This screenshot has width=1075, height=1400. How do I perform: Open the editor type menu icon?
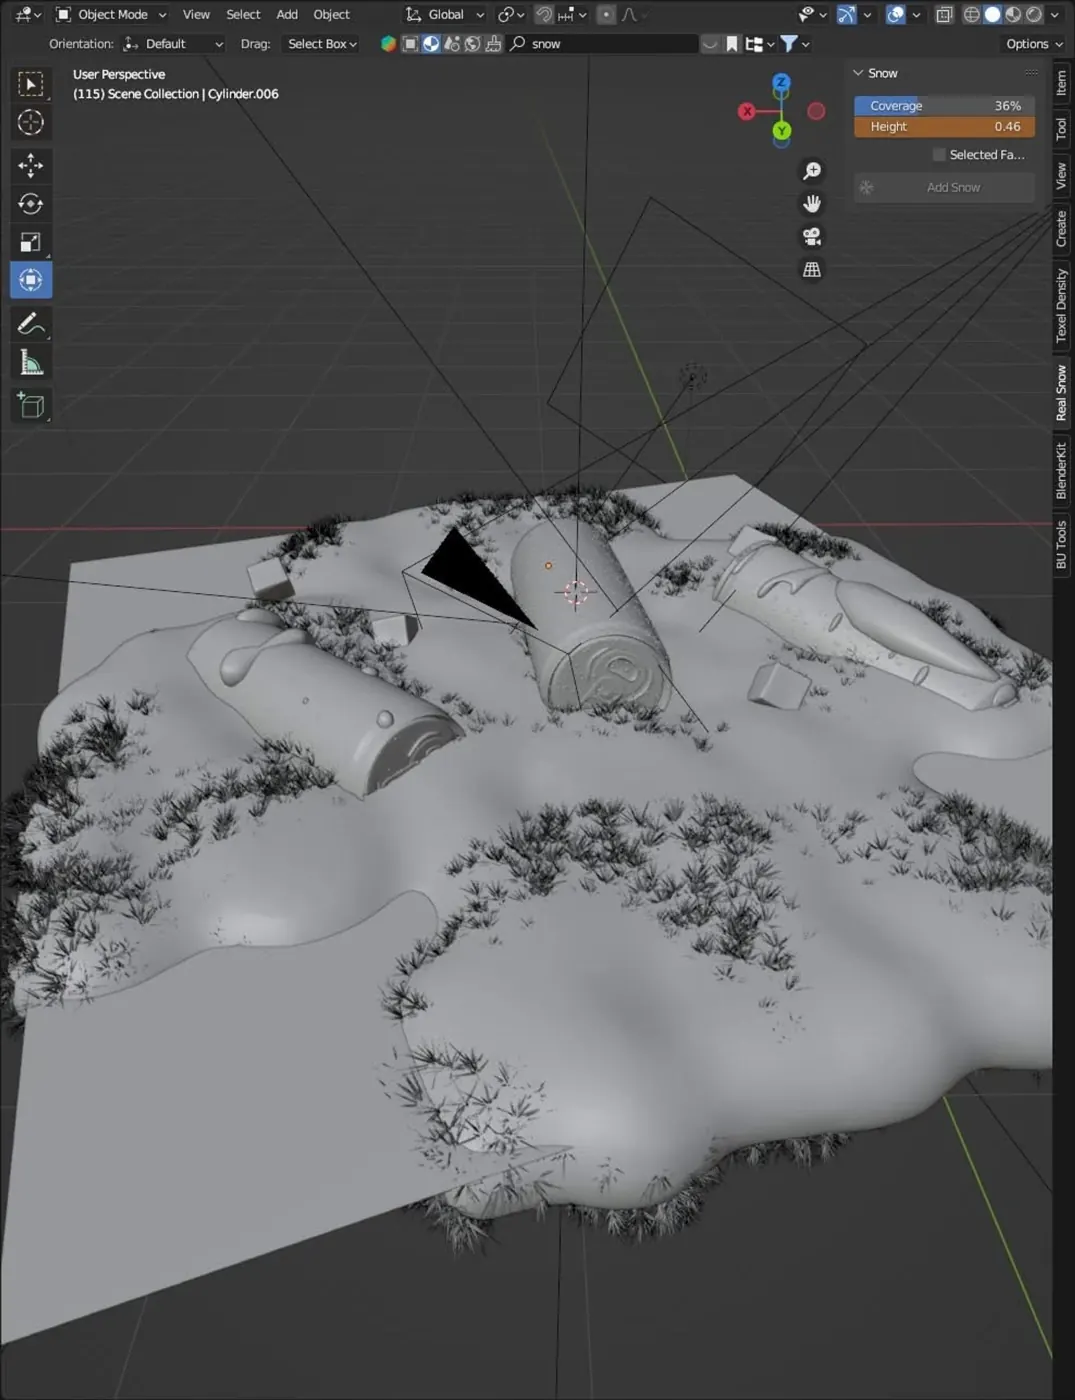click(x=27, y=14)
